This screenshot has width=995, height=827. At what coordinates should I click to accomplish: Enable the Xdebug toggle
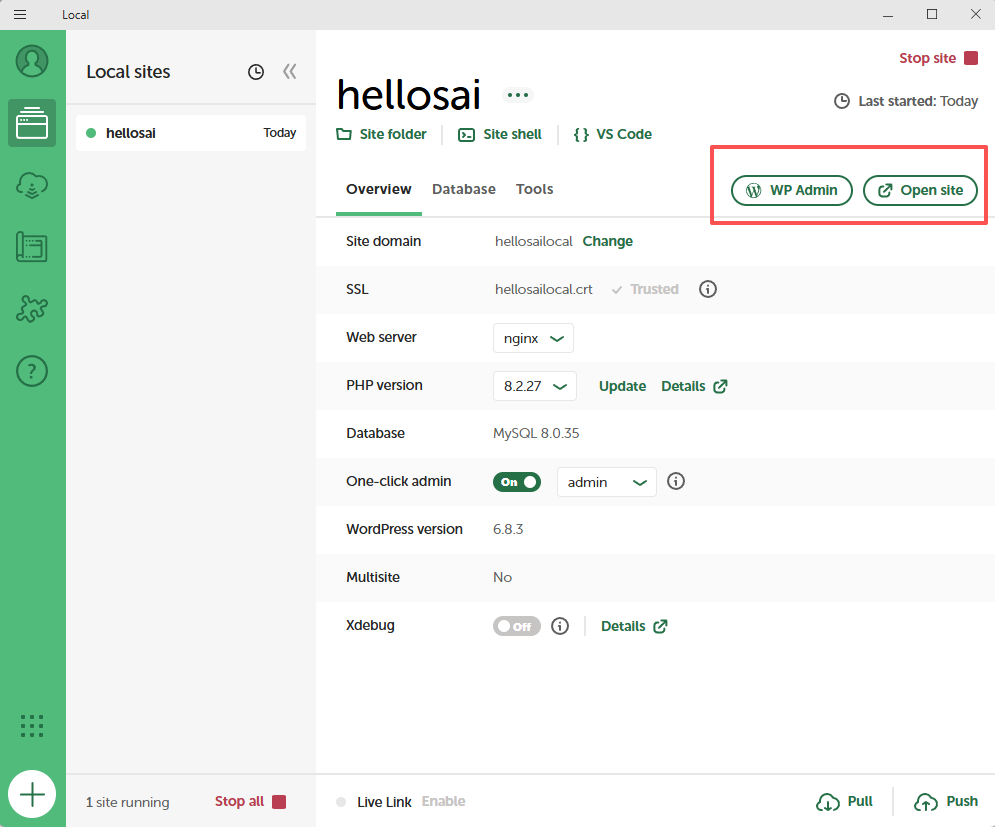516,626
